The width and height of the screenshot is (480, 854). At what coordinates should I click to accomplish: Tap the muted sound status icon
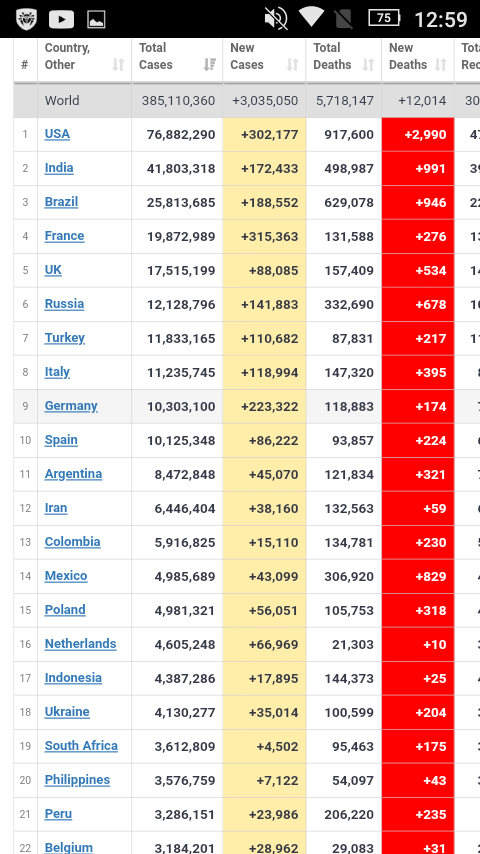(x=276, y=19)
